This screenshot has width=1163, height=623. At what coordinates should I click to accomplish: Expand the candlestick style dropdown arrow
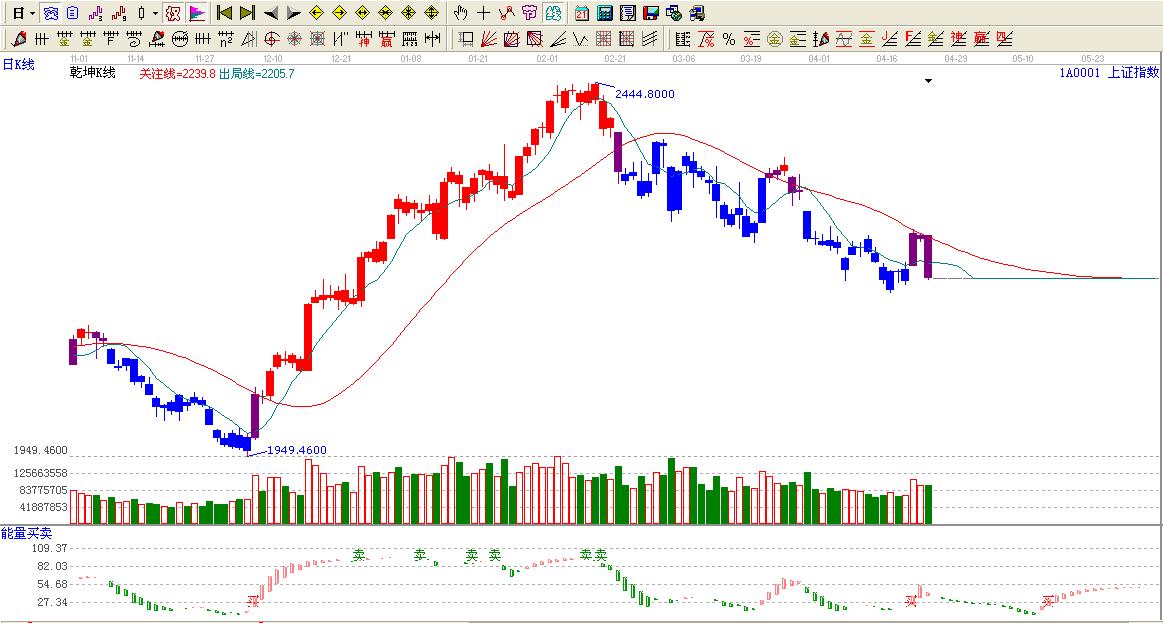(x=155, y=13)
